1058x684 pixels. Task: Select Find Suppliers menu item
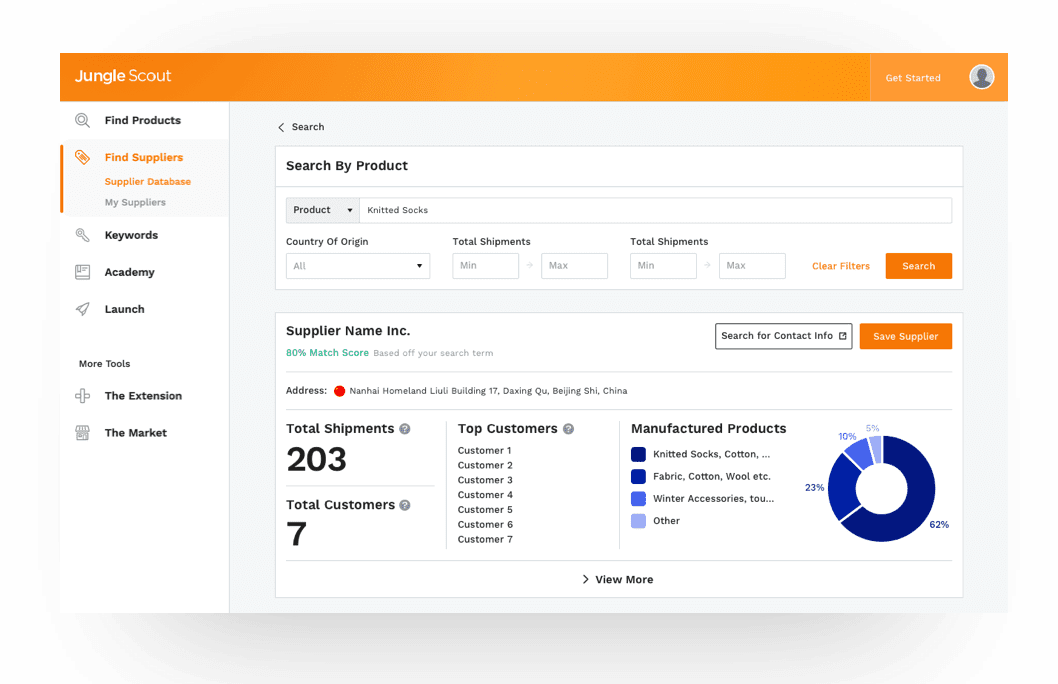click(144, 157)
